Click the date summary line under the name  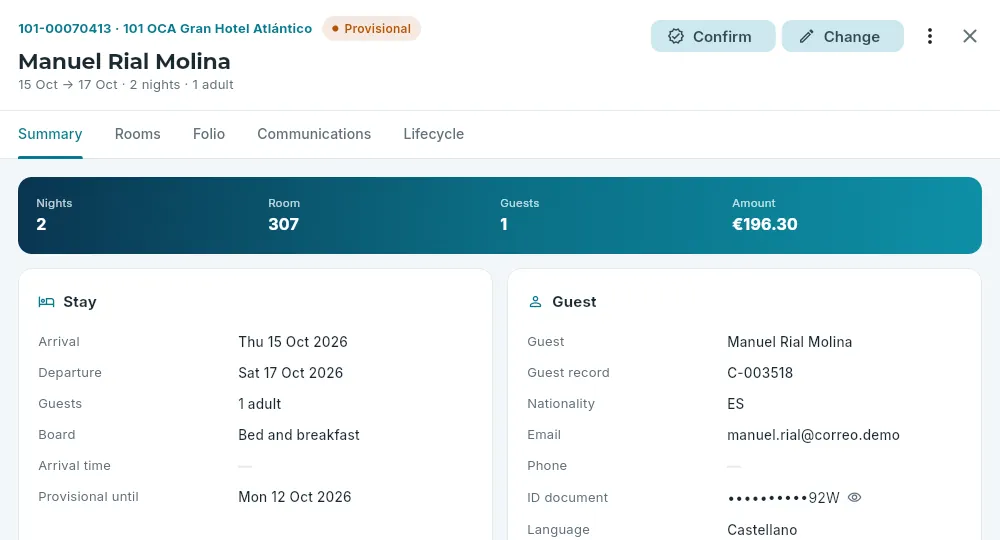[x=126, y=85]
